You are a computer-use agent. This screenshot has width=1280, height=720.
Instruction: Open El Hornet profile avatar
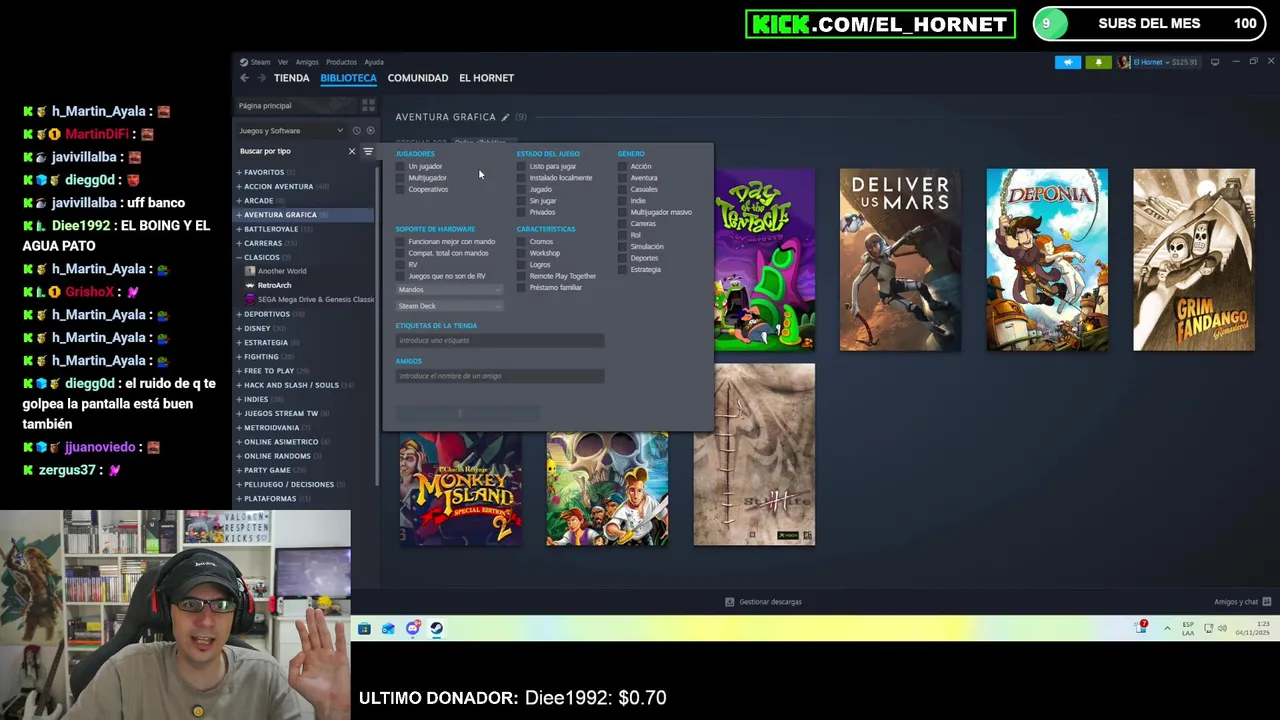1124,62
